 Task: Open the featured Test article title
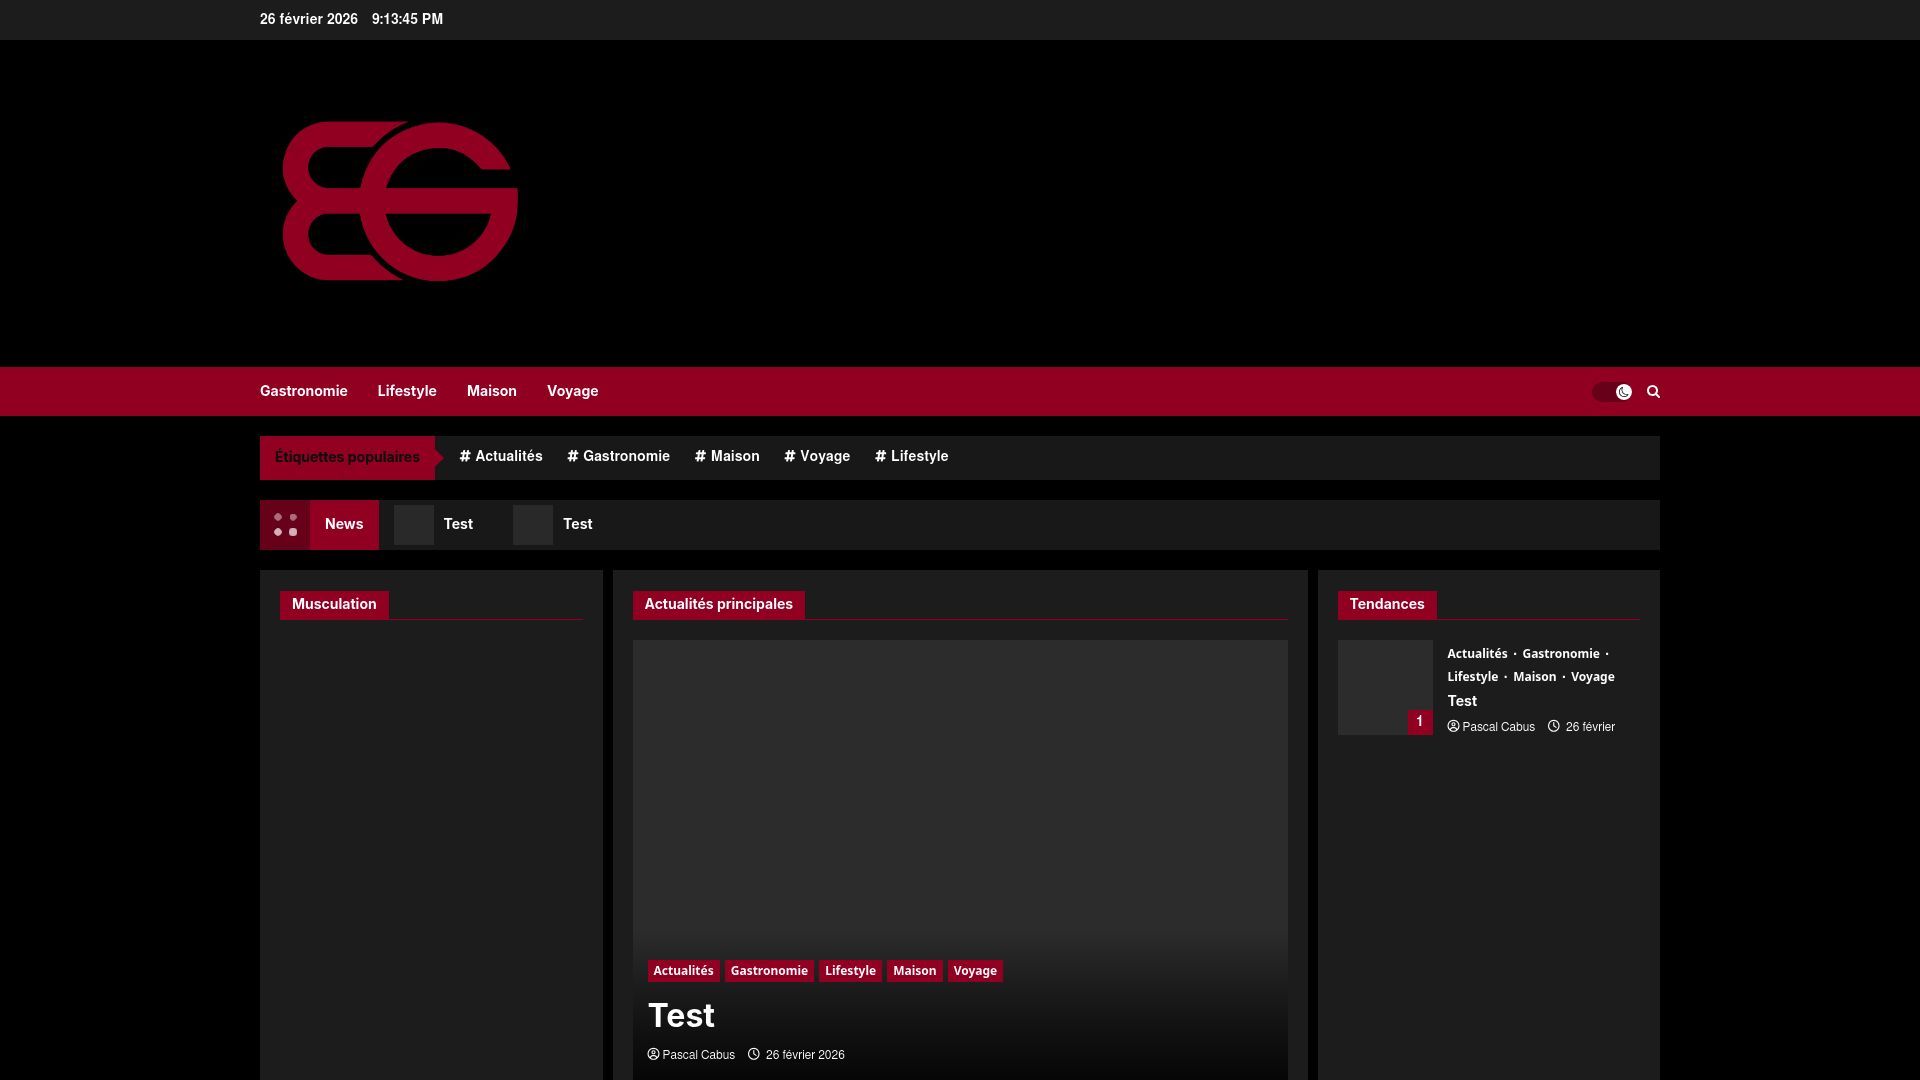[682, 1016]
